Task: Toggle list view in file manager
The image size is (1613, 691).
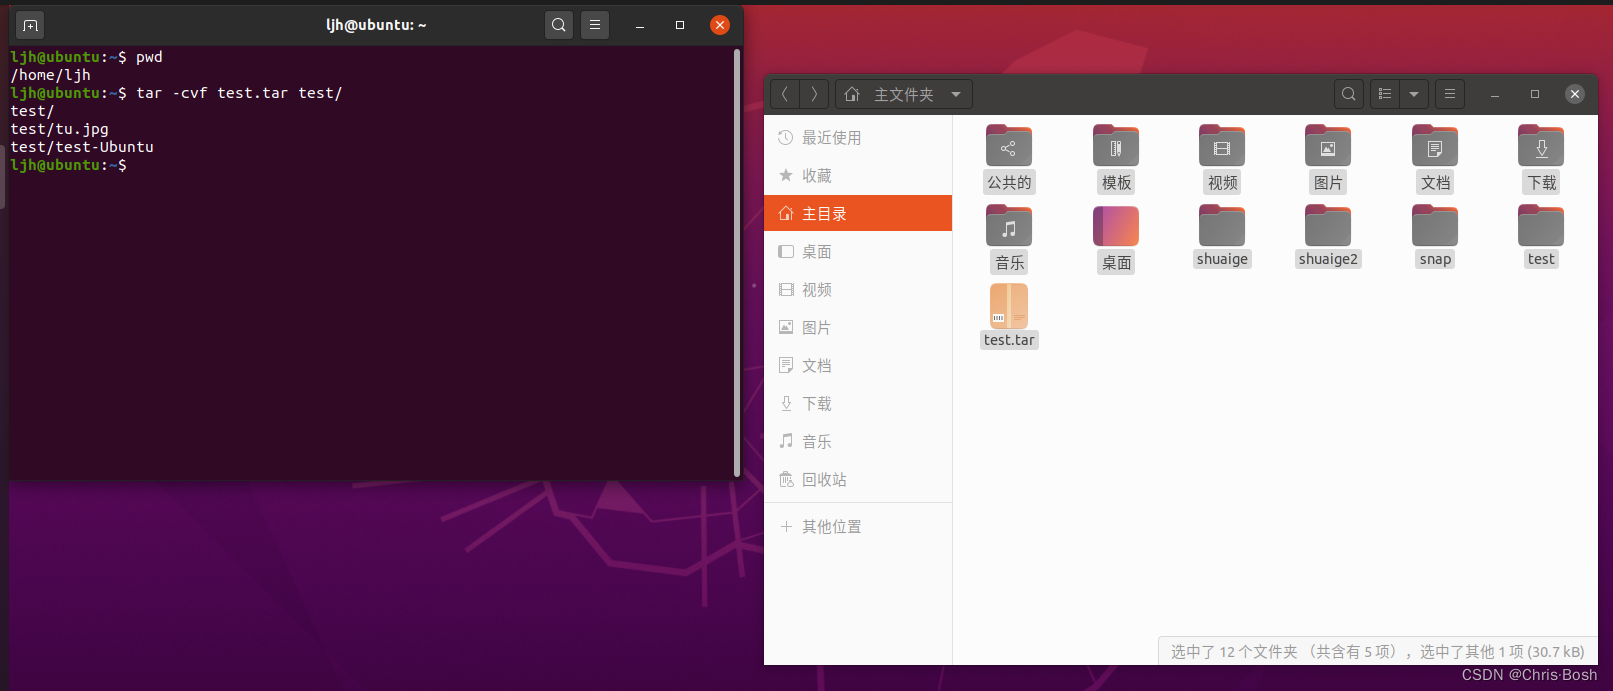Action: pos(1385,94)
